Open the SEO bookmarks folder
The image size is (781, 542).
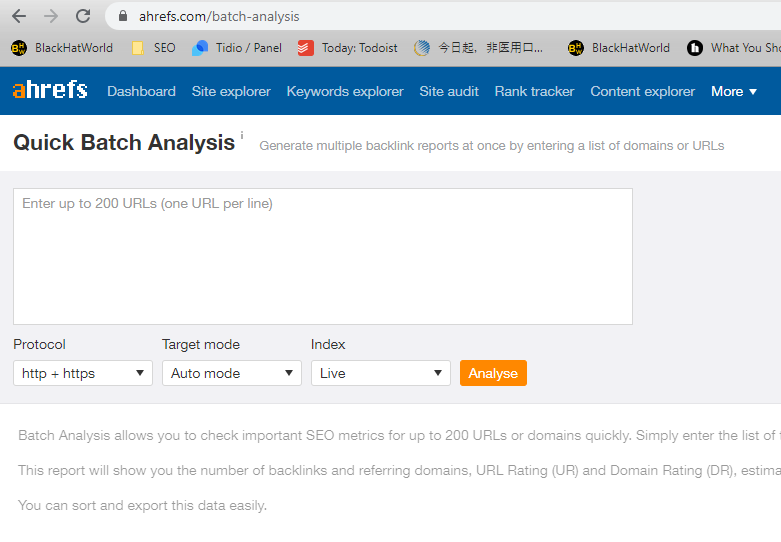click(153, 48)
